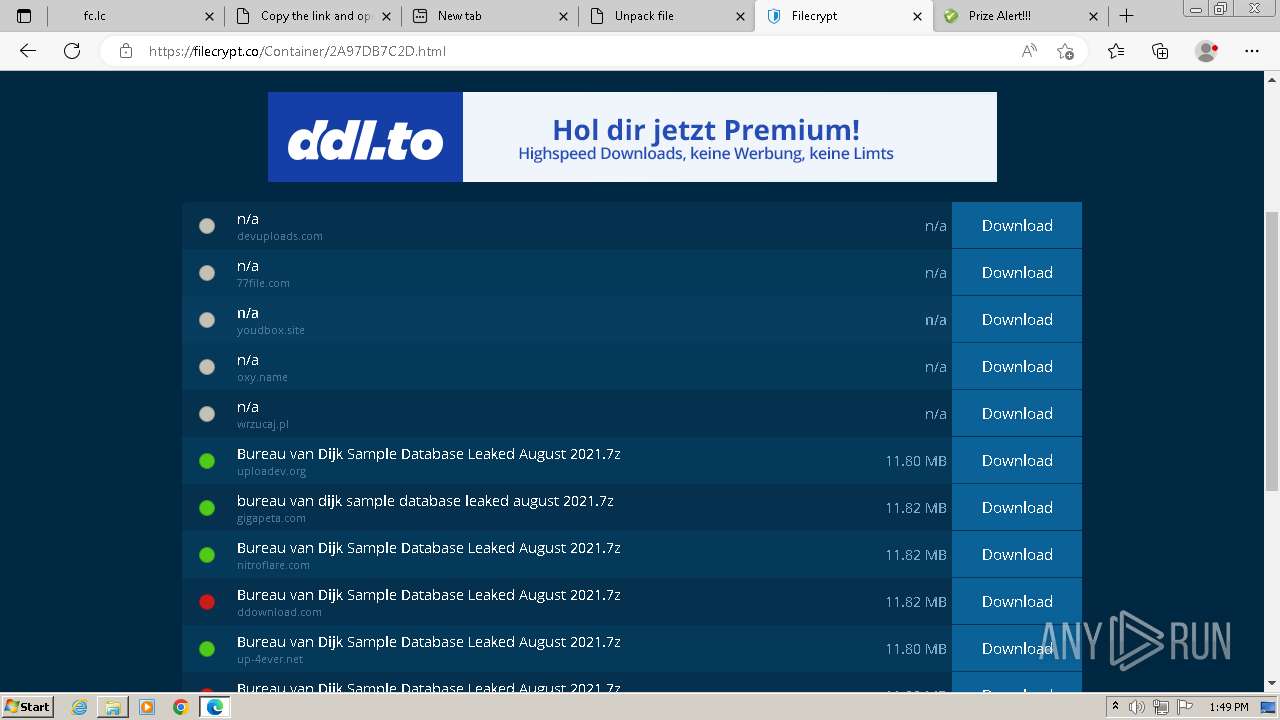
Task: Download the 77file.com file
Action: pos(1017,272)
